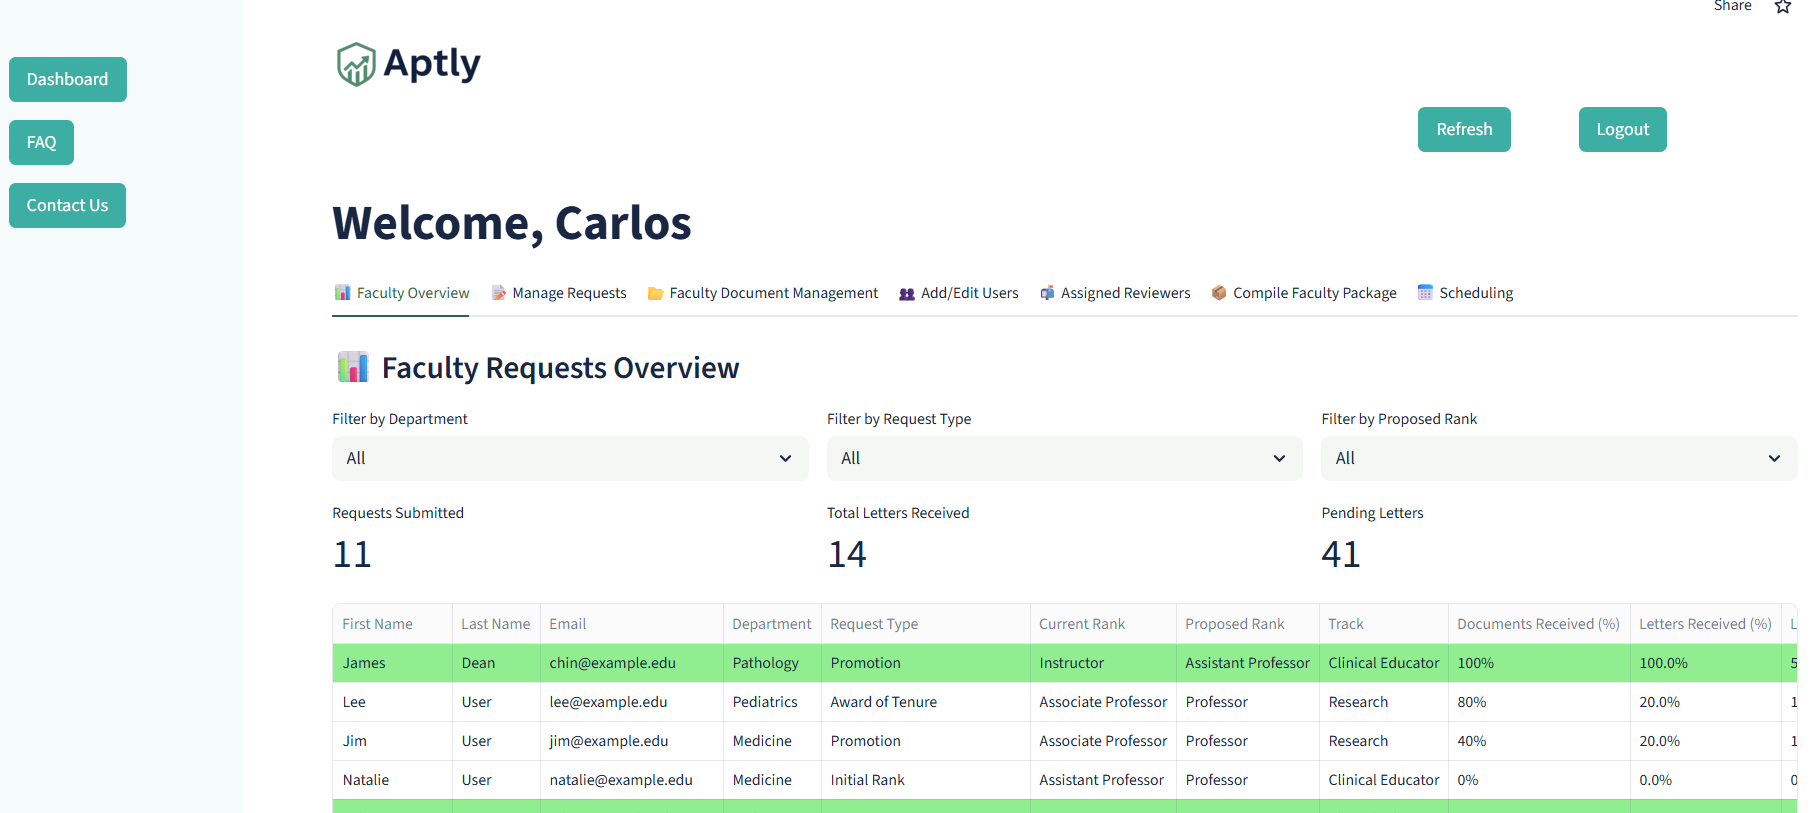
Task: Click the Compile Faculty Package box icon
Action: click(1219, 293)
